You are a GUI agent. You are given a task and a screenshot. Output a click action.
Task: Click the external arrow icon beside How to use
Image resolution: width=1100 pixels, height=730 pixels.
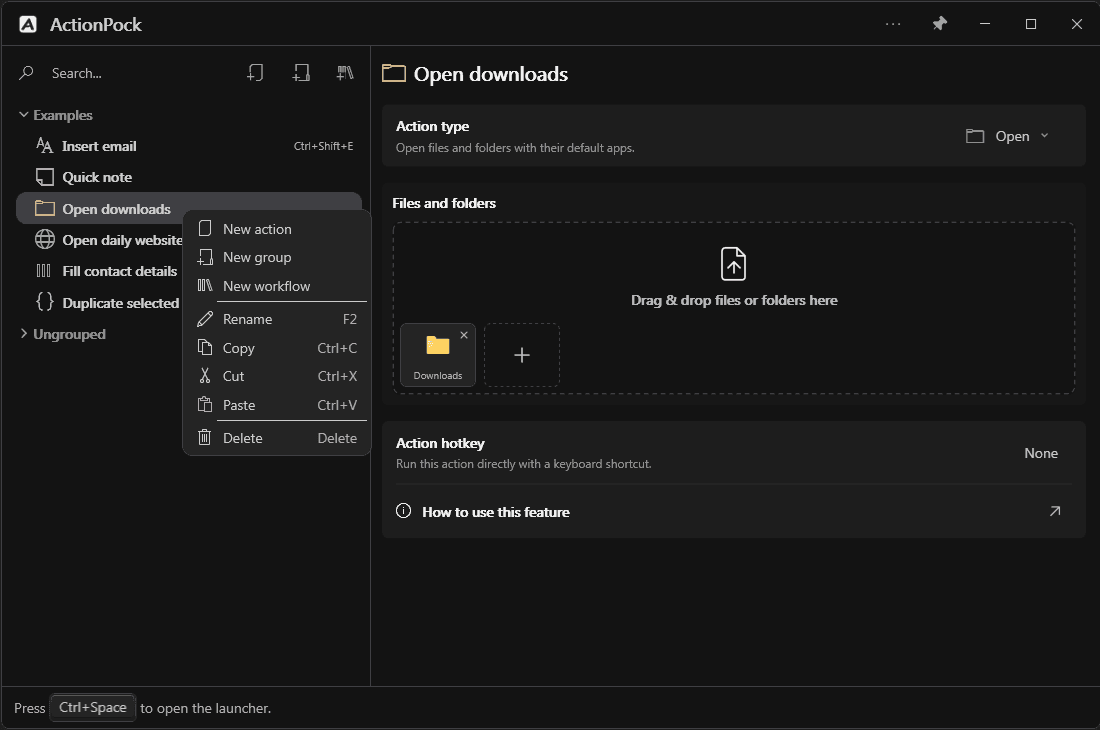click(1055, 511)
